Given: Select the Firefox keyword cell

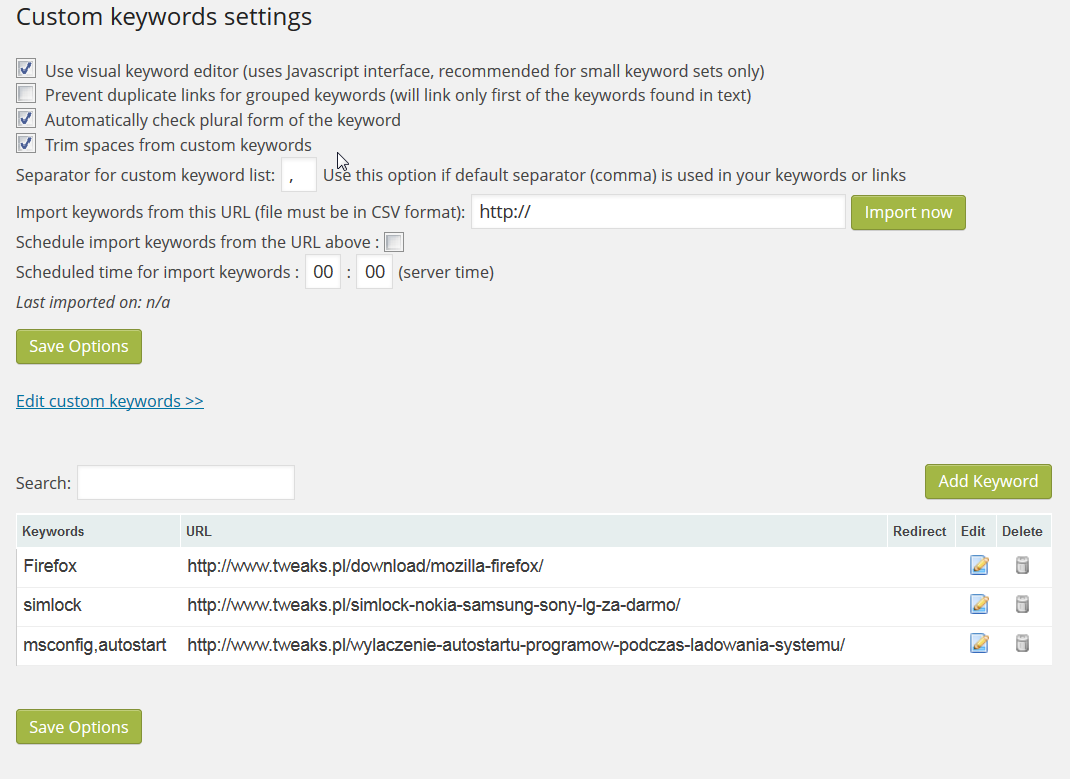Looking at the screenshot, I should [99, 567].
